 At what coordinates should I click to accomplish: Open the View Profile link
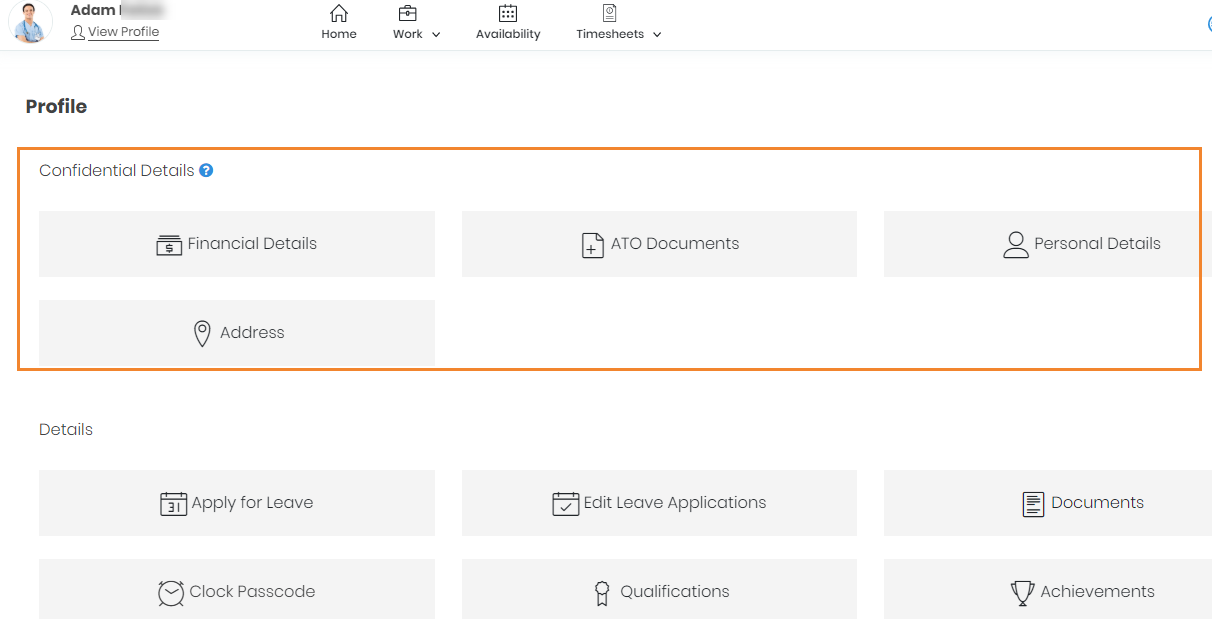123,32
